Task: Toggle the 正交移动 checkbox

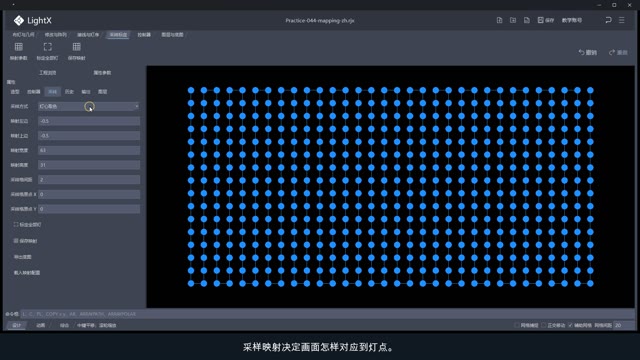Action: pyautogui.click(x=544, y=325)
